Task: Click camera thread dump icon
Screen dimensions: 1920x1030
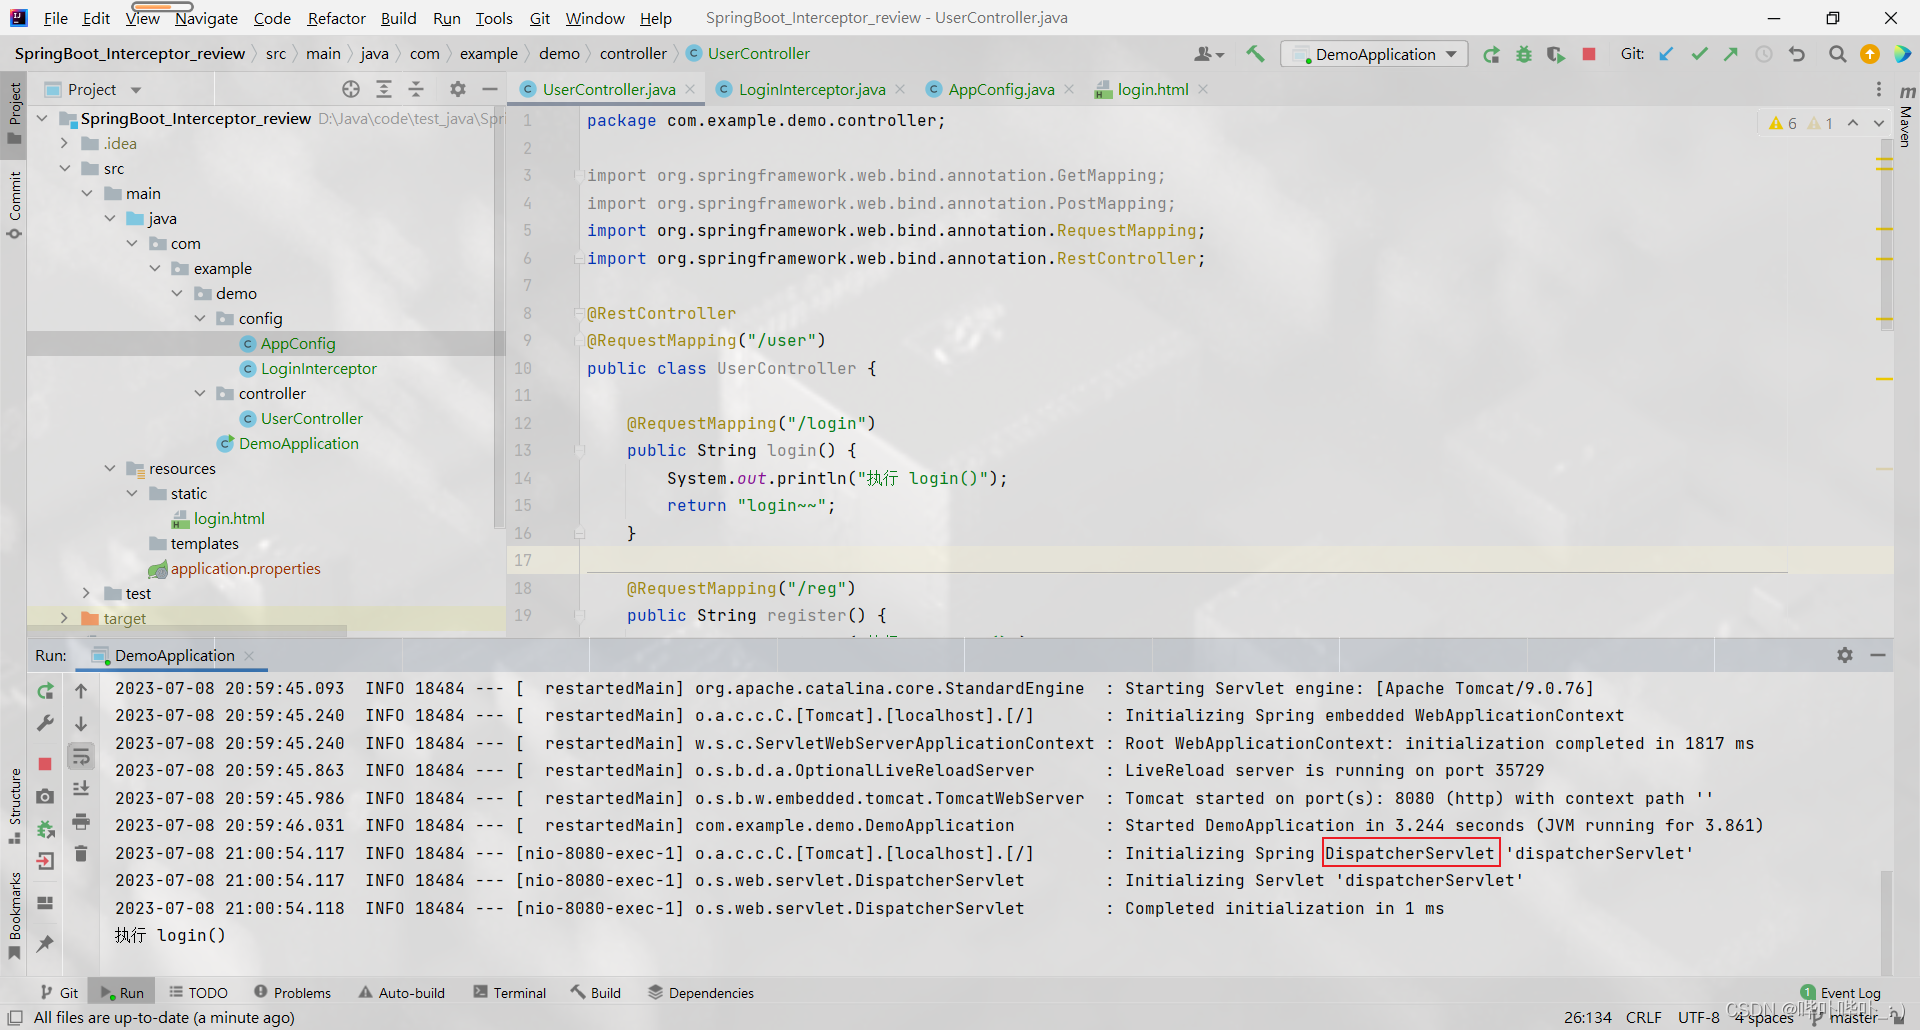Action: 45,796
